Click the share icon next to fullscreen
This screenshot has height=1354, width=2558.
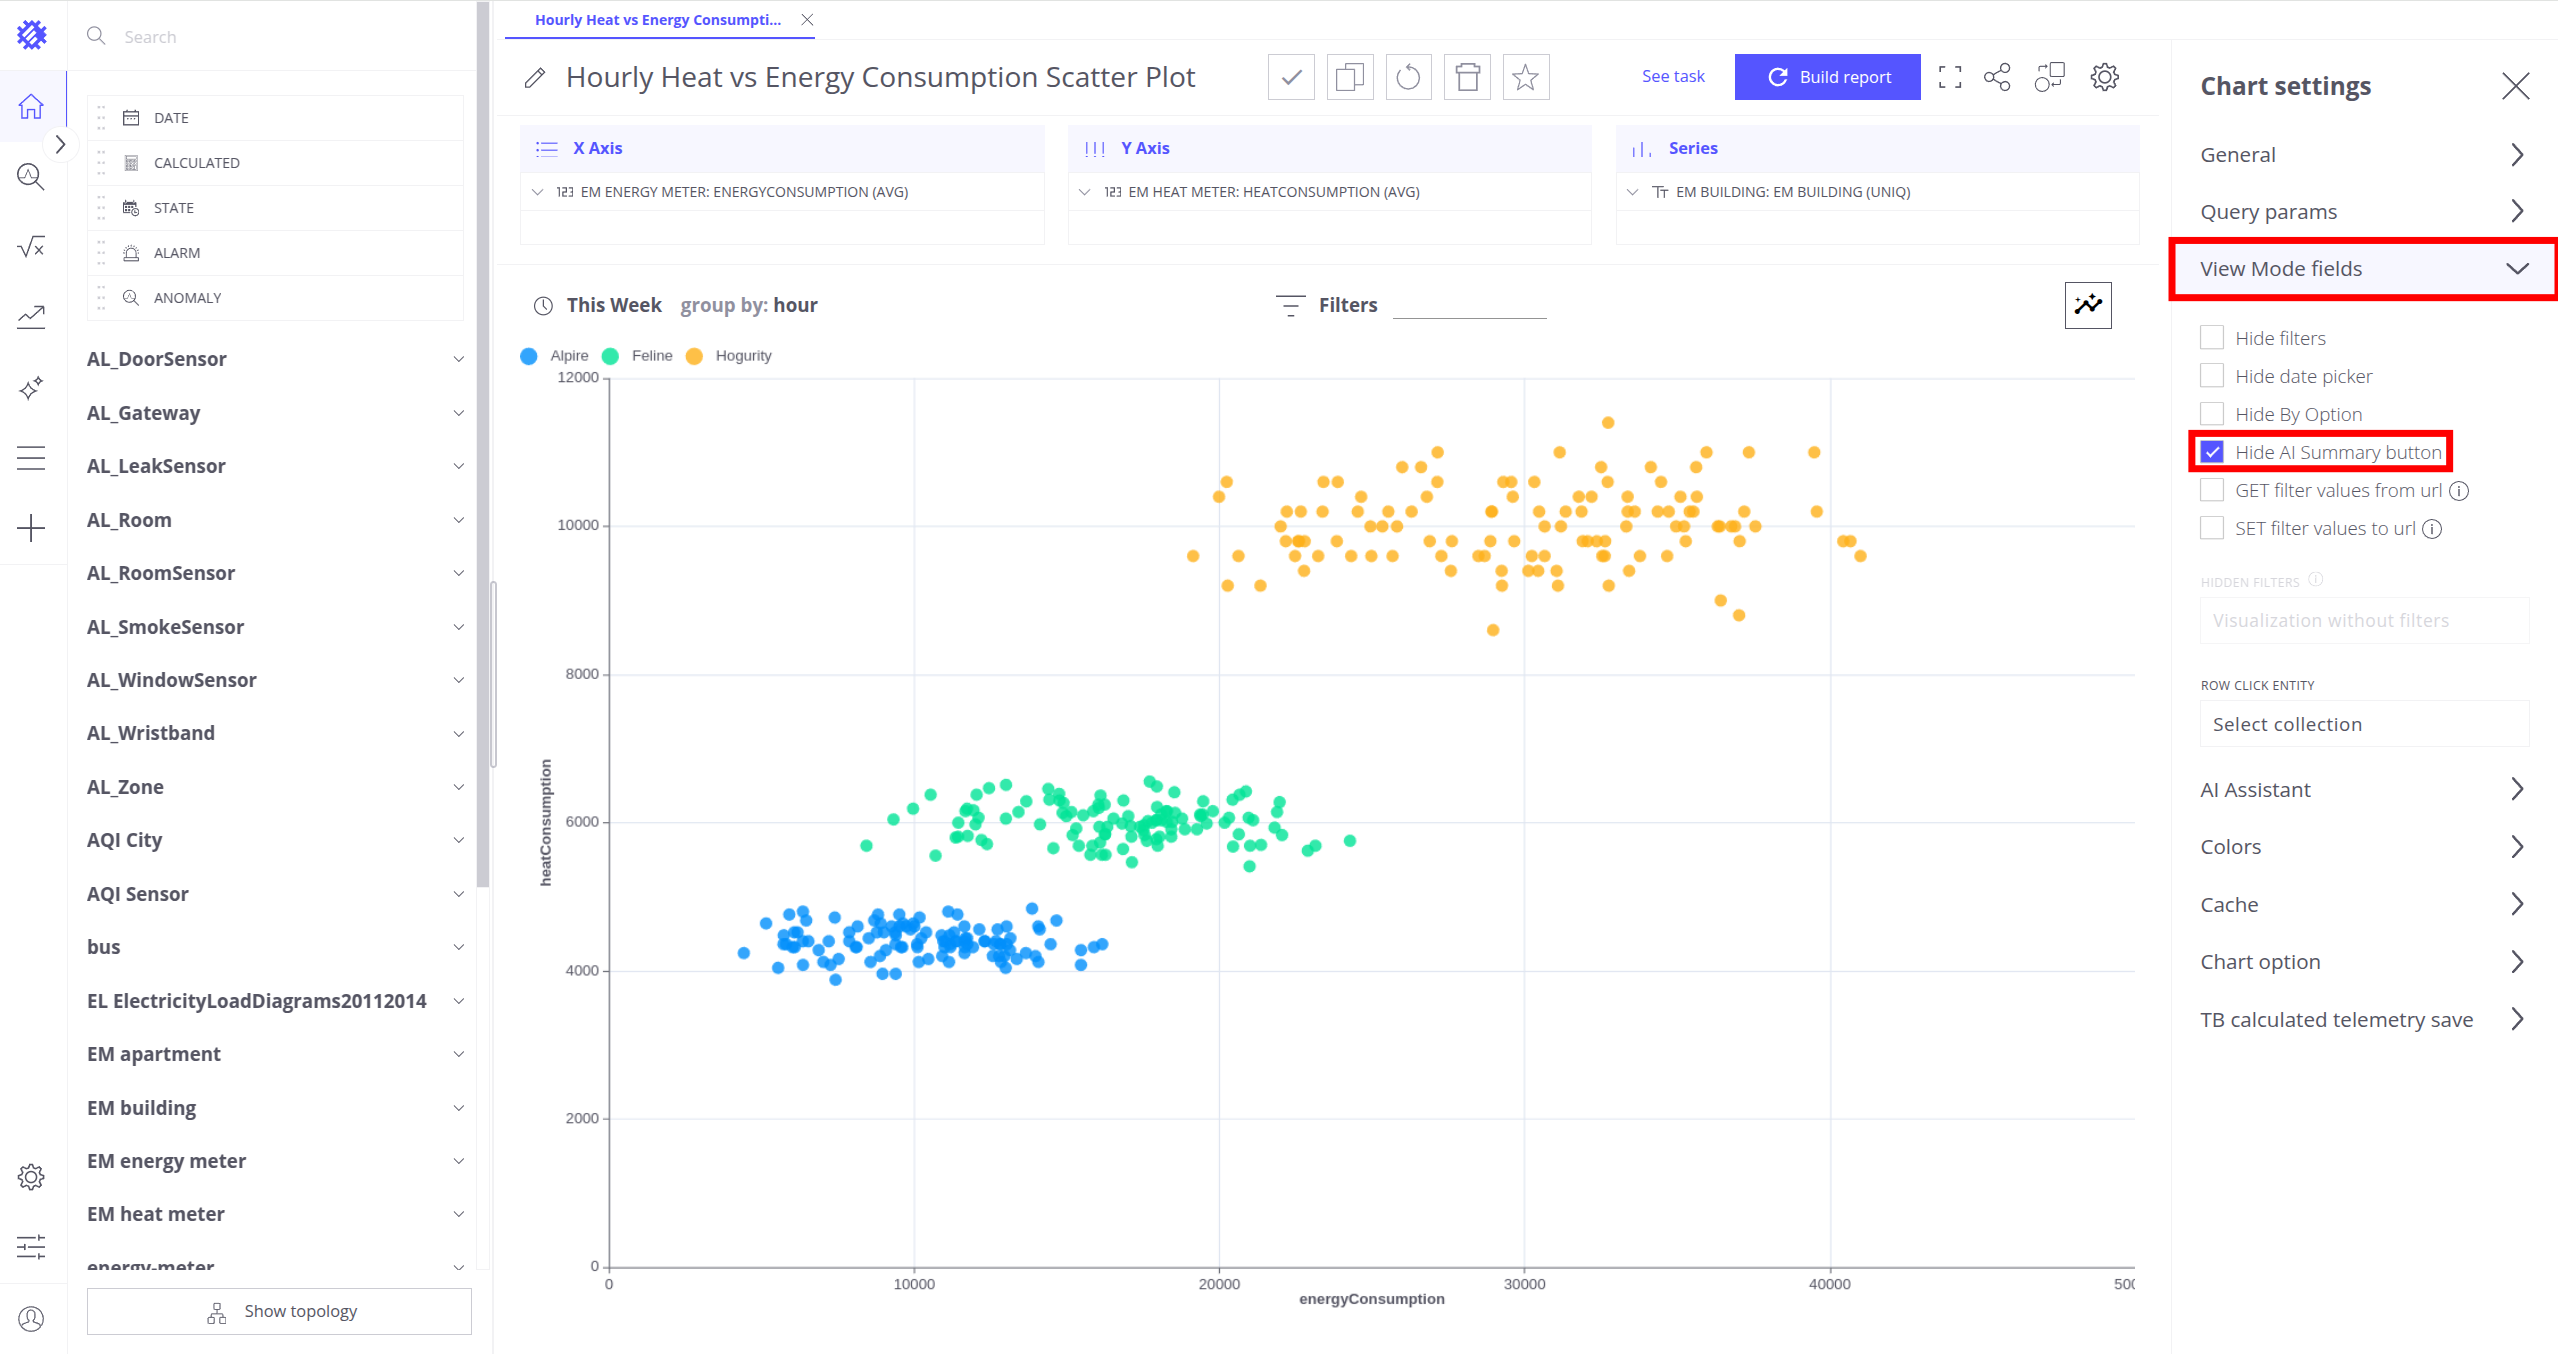pos(1997,77)
